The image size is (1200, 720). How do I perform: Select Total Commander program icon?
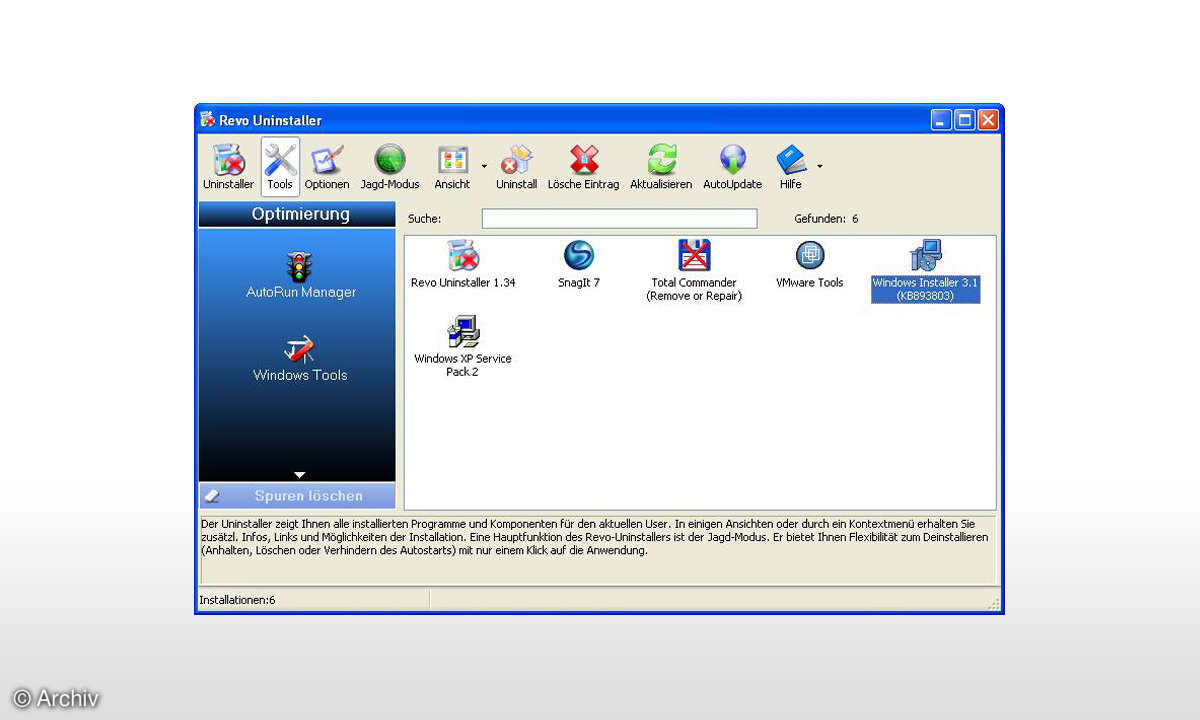(x=694, y=256)
